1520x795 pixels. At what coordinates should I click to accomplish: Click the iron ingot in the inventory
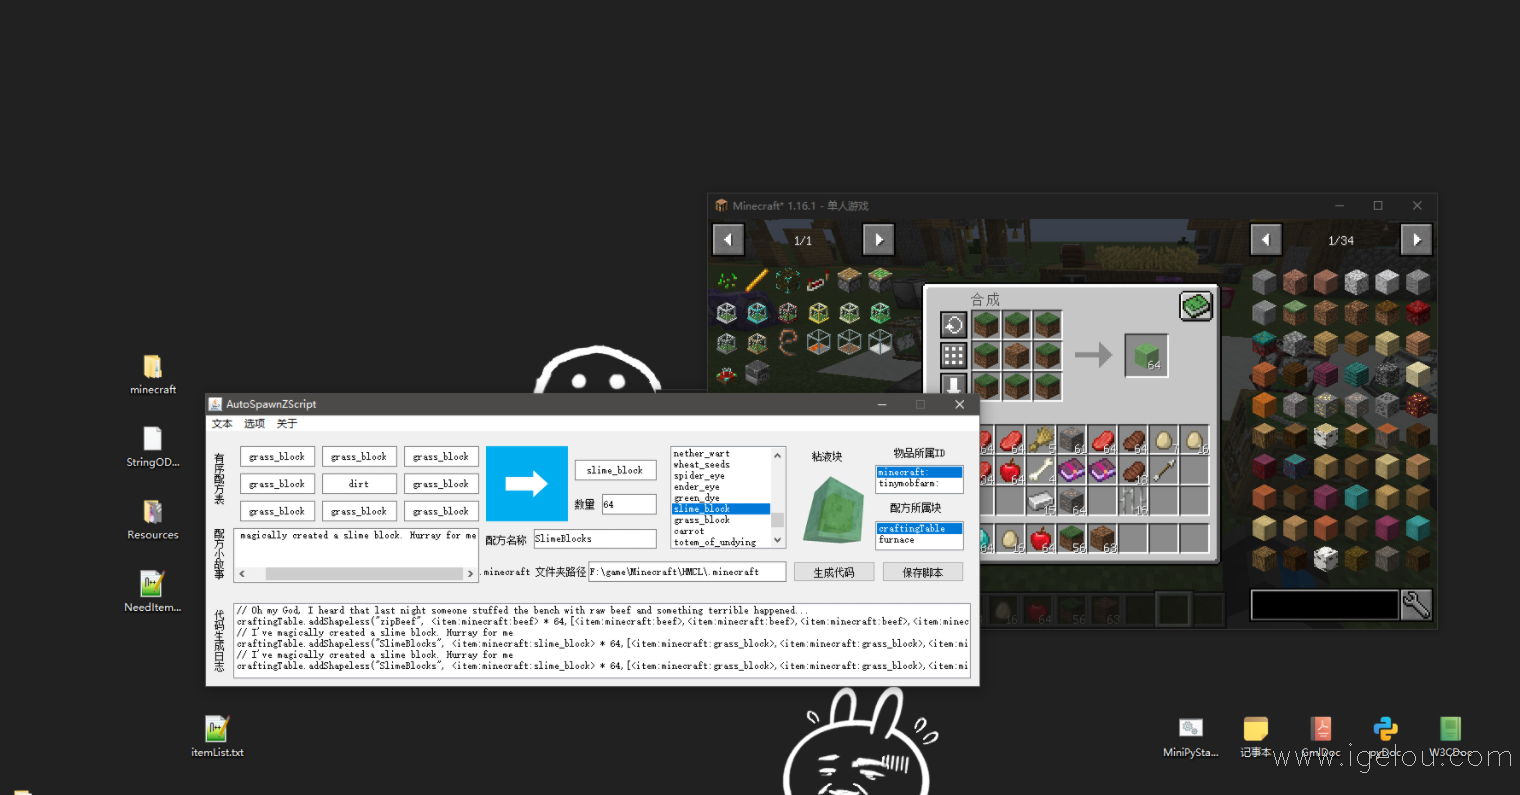[x=1041, y=500]
